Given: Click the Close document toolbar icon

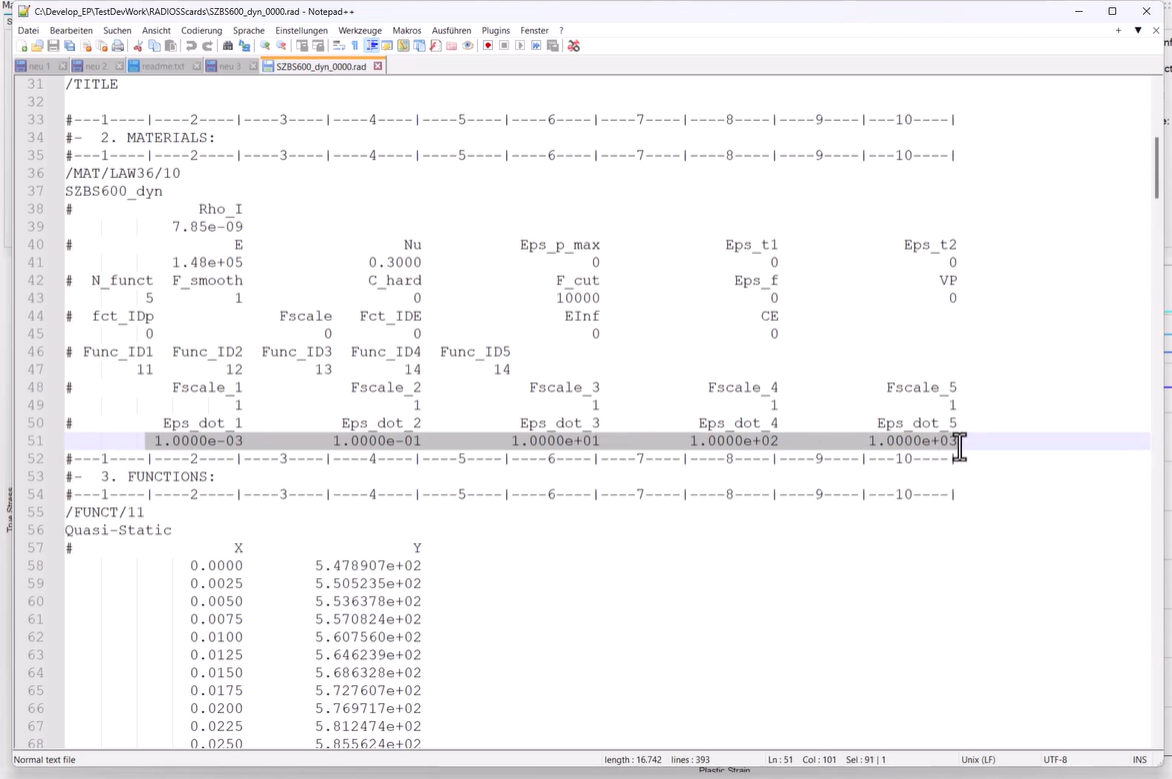Looking at the screenshot, I should coord(86,46).
